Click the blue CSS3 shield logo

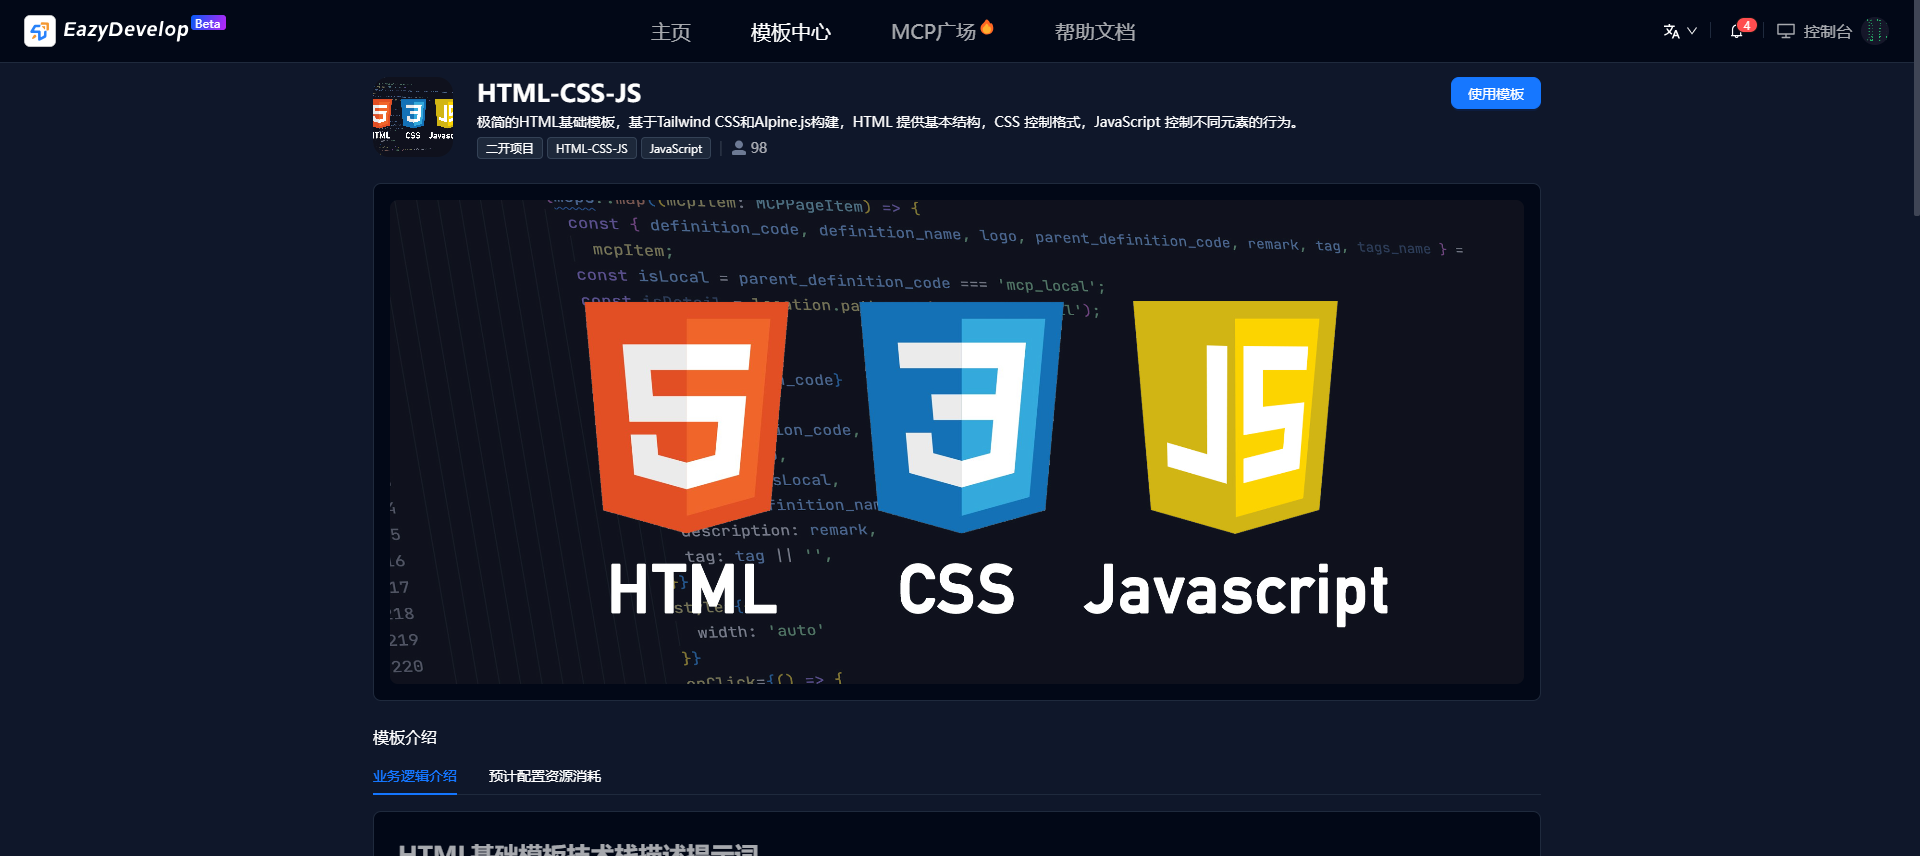click(x=961, y=415)
